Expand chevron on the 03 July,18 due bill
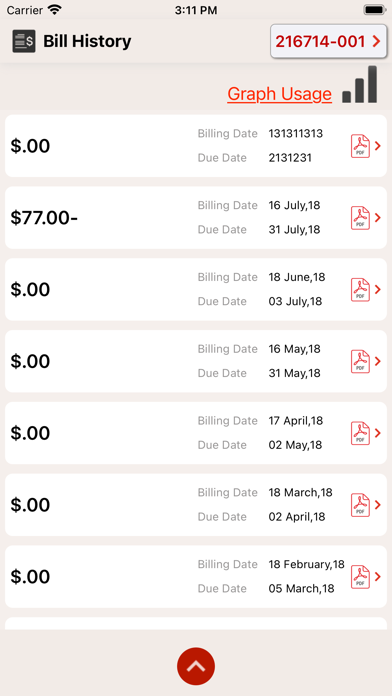The width and height of the screenshot is (392, 696). tap(378, 289)
